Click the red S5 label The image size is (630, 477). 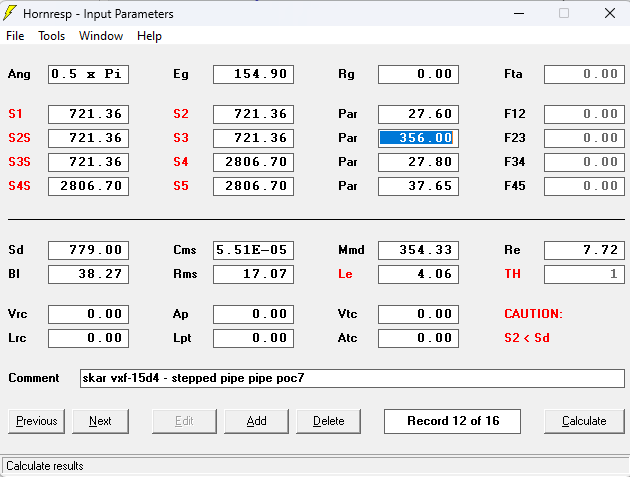tap(181, 186)
